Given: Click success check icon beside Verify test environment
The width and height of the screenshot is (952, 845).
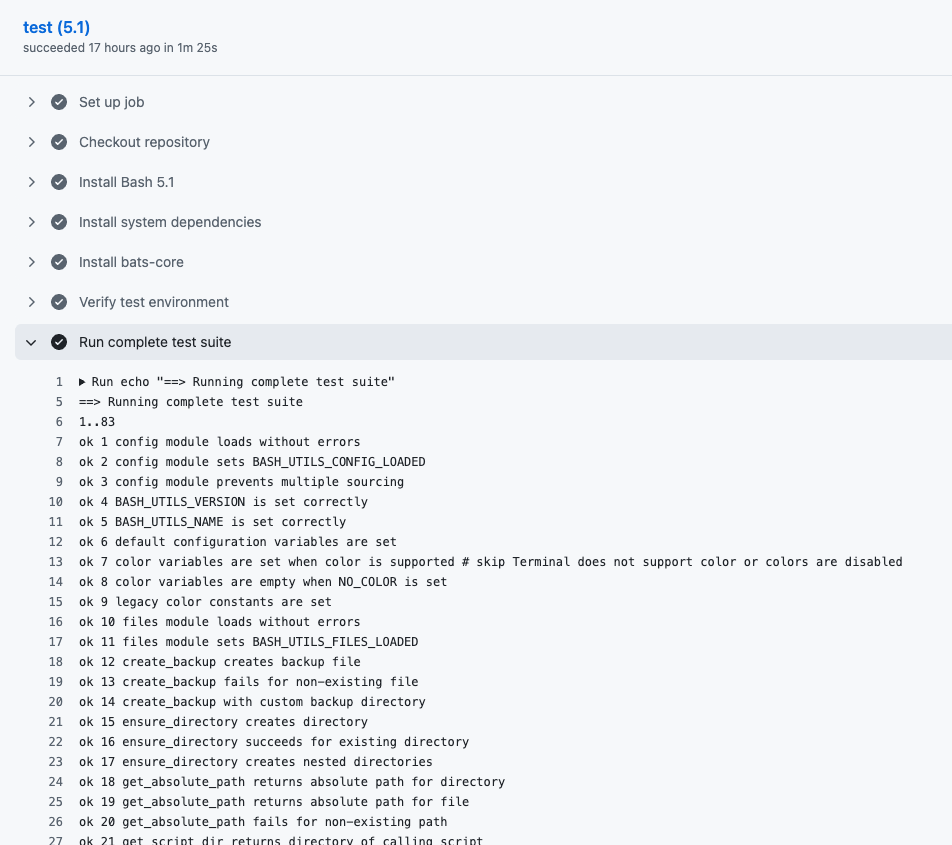Looking at the screenshot, I should [59, 302].
